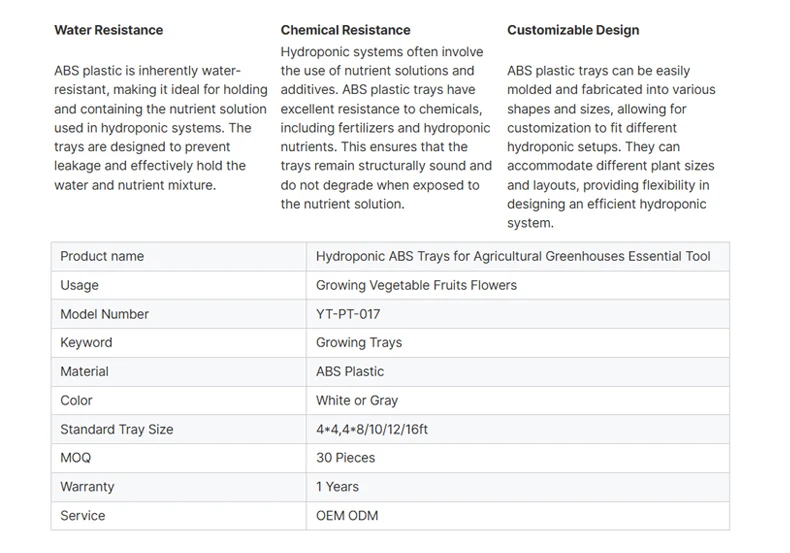Click the 1 Years warranty value
Viewport: 790px width, 553px height.
(339, 486)
